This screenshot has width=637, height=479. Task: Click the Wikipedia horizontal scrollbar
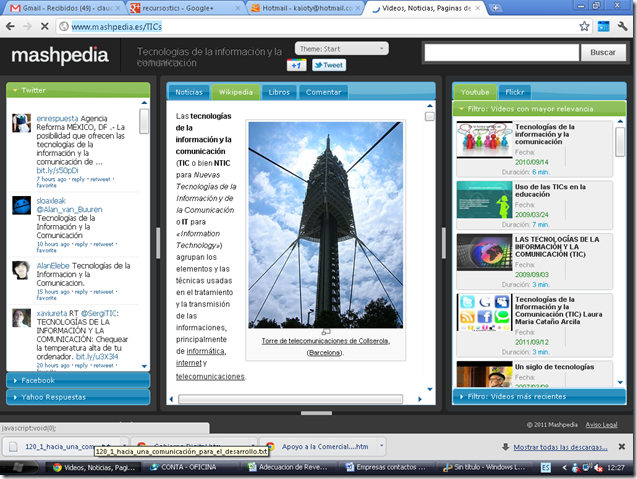(290, 399)
